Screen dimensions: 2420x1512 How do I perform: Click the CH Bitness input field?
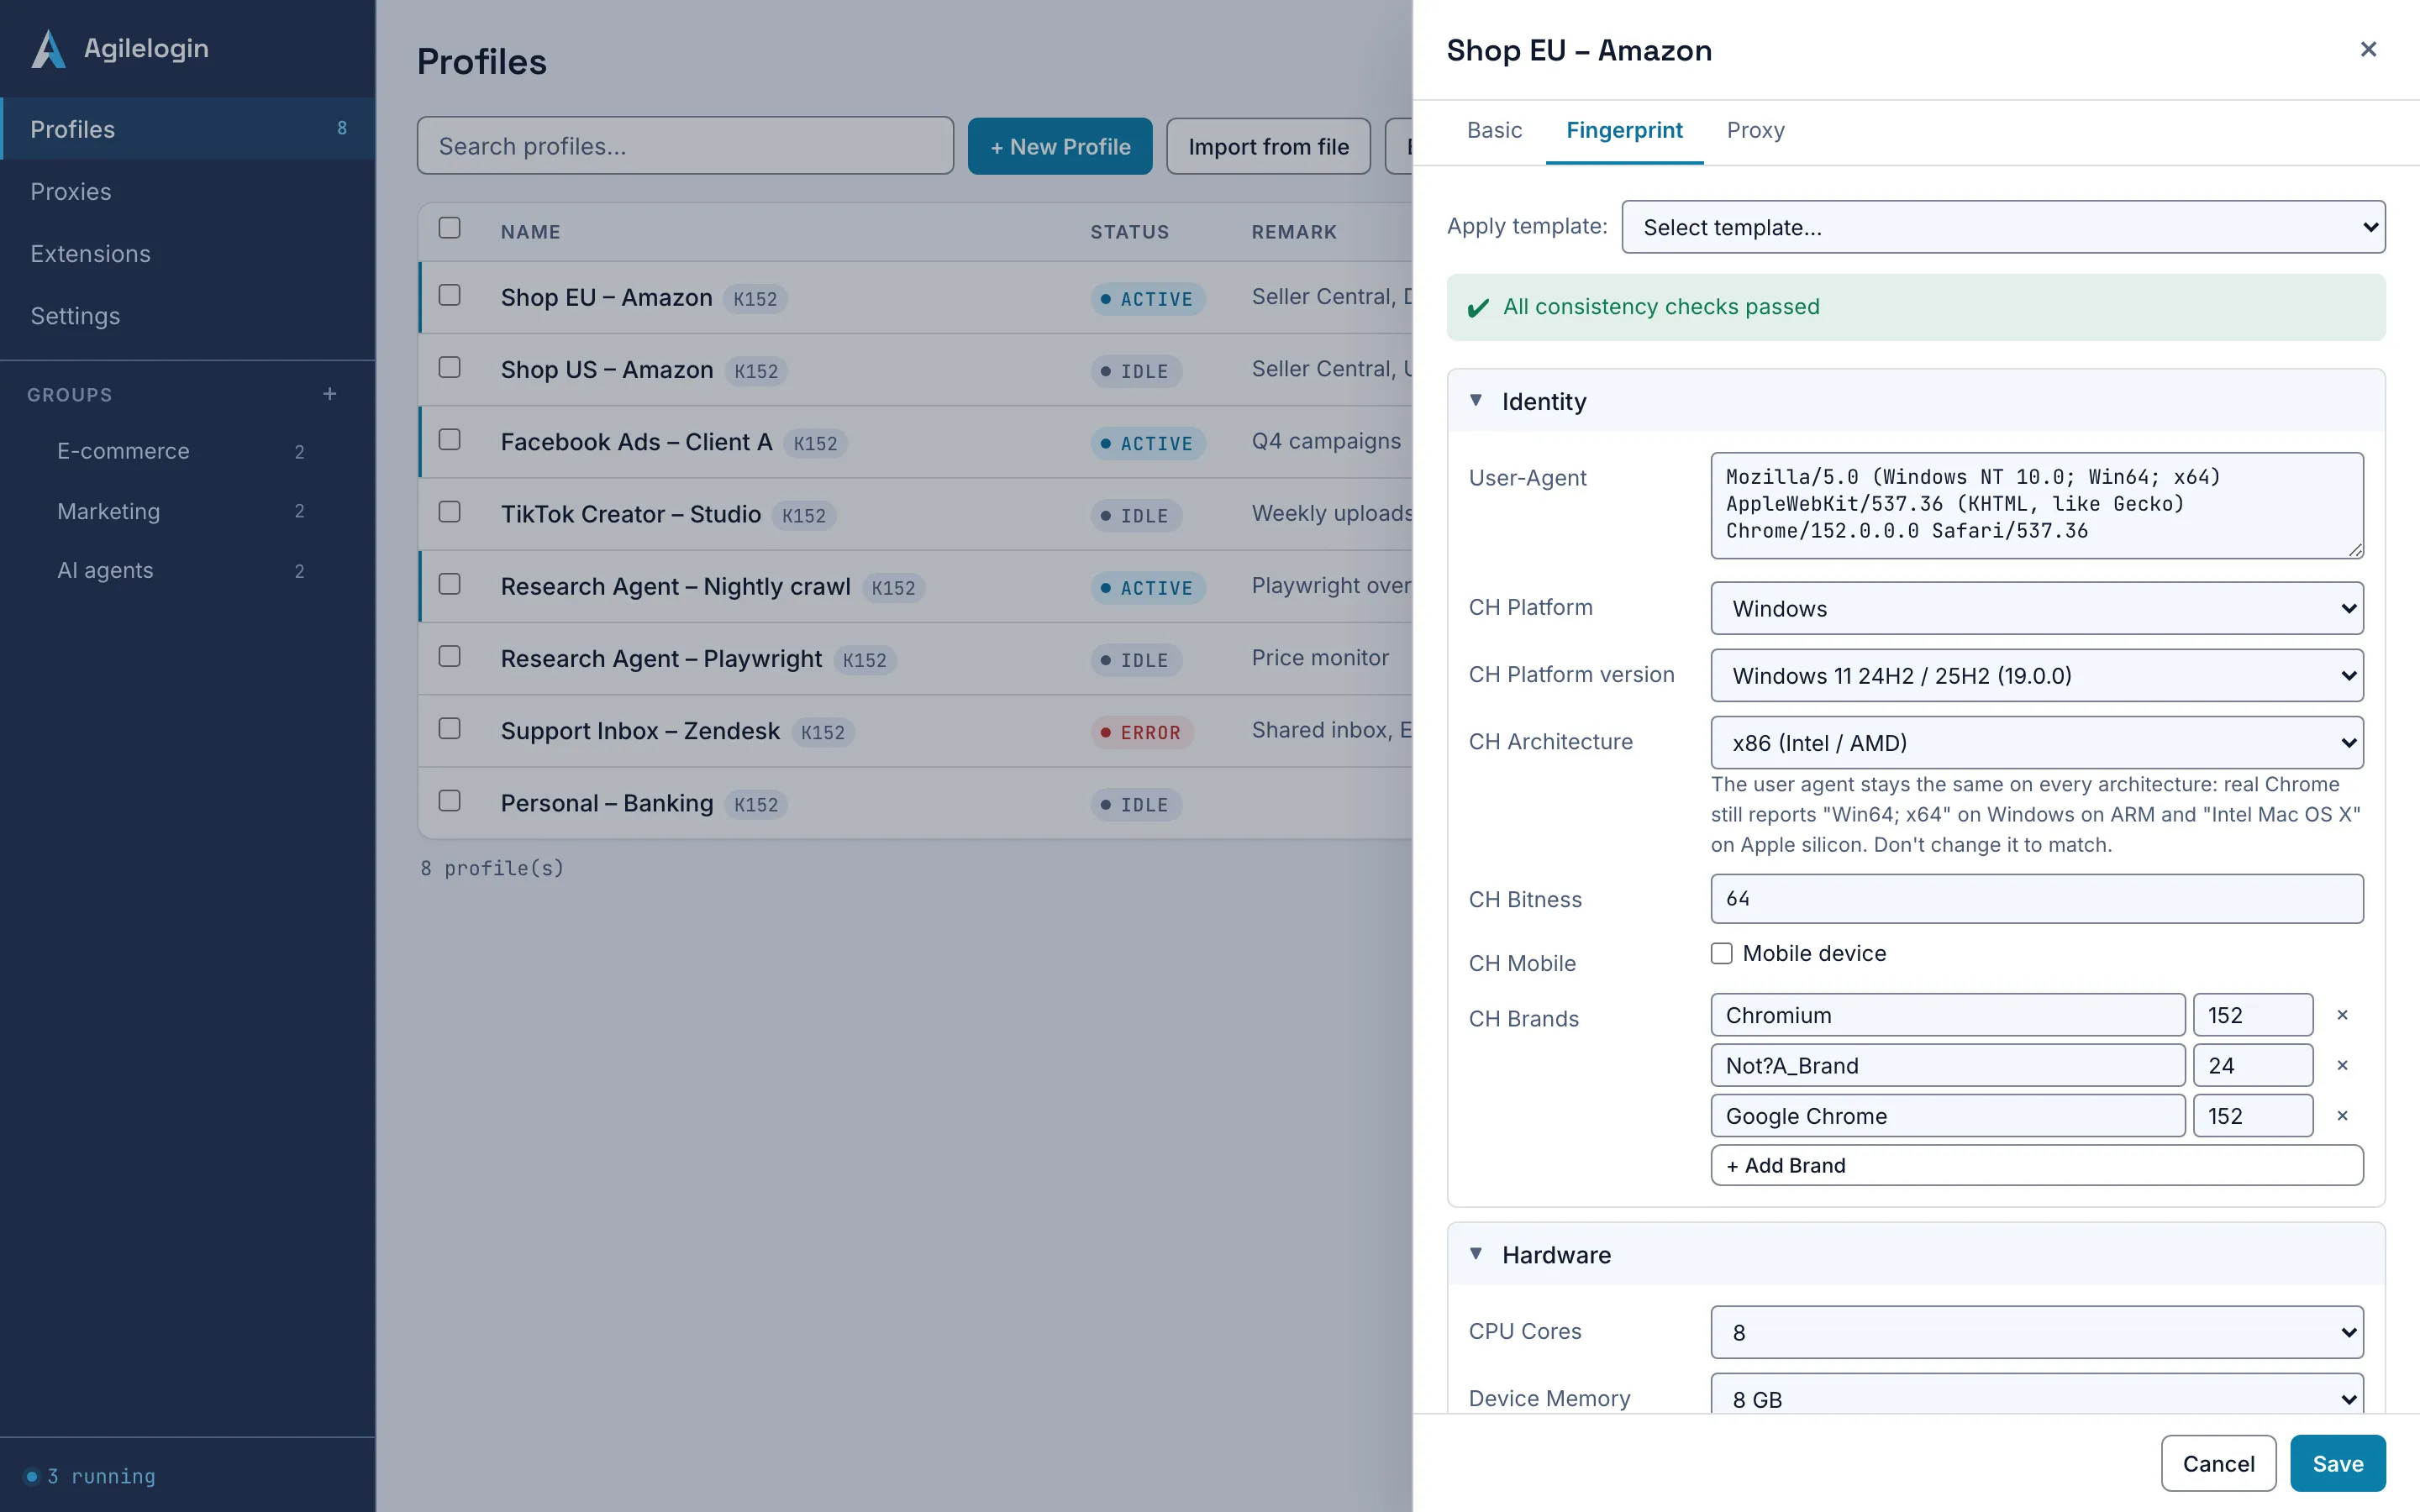[x=2037, y=898]
